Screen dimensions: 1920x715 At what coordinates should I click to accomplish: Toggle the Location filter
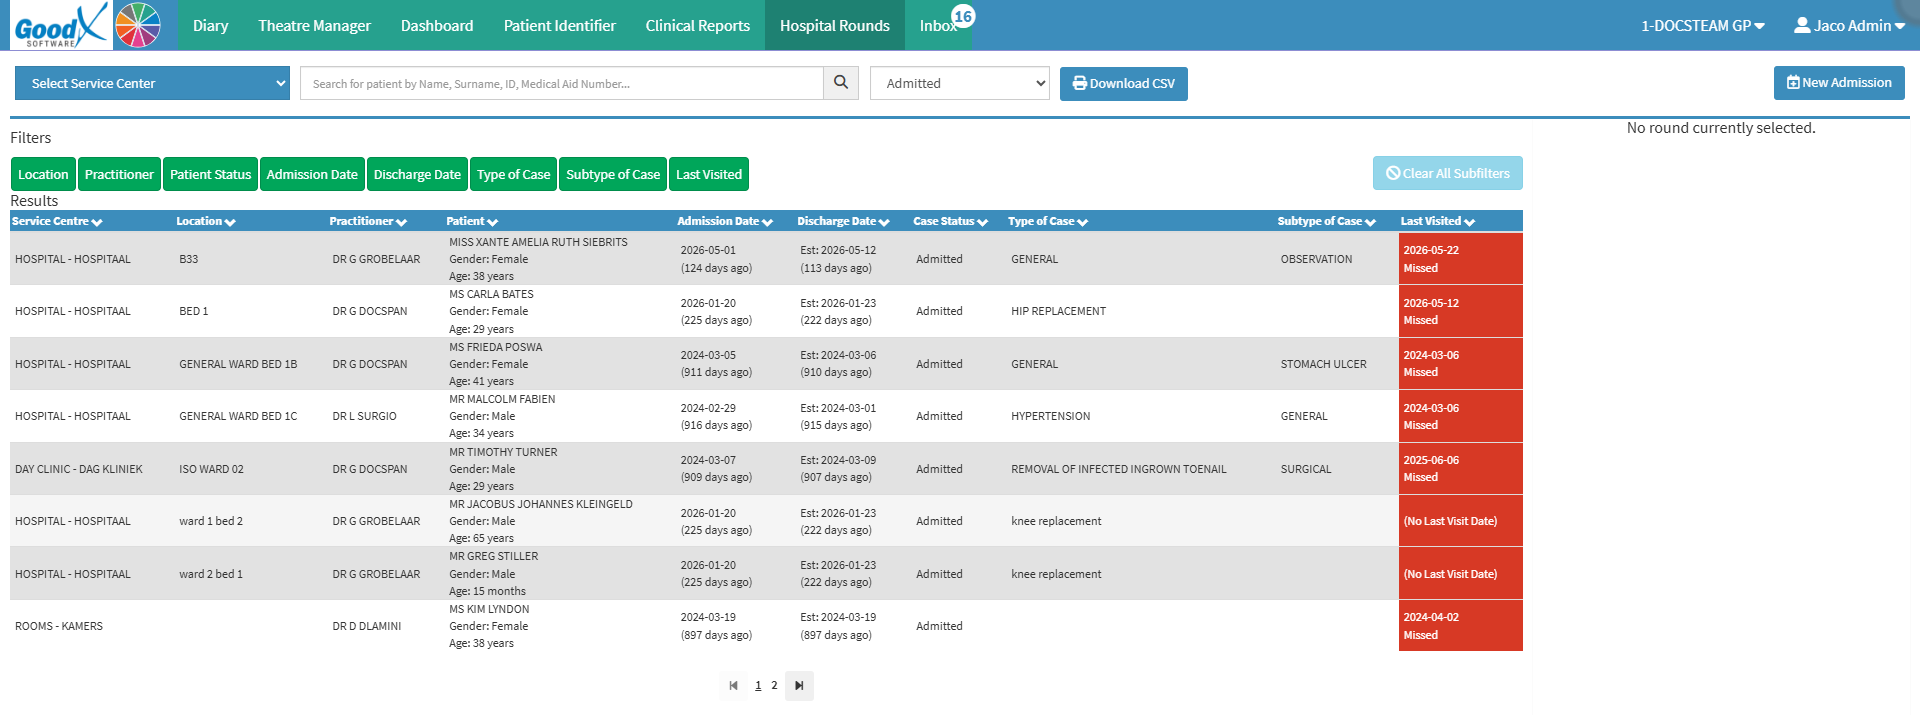(x=43, y=174)
